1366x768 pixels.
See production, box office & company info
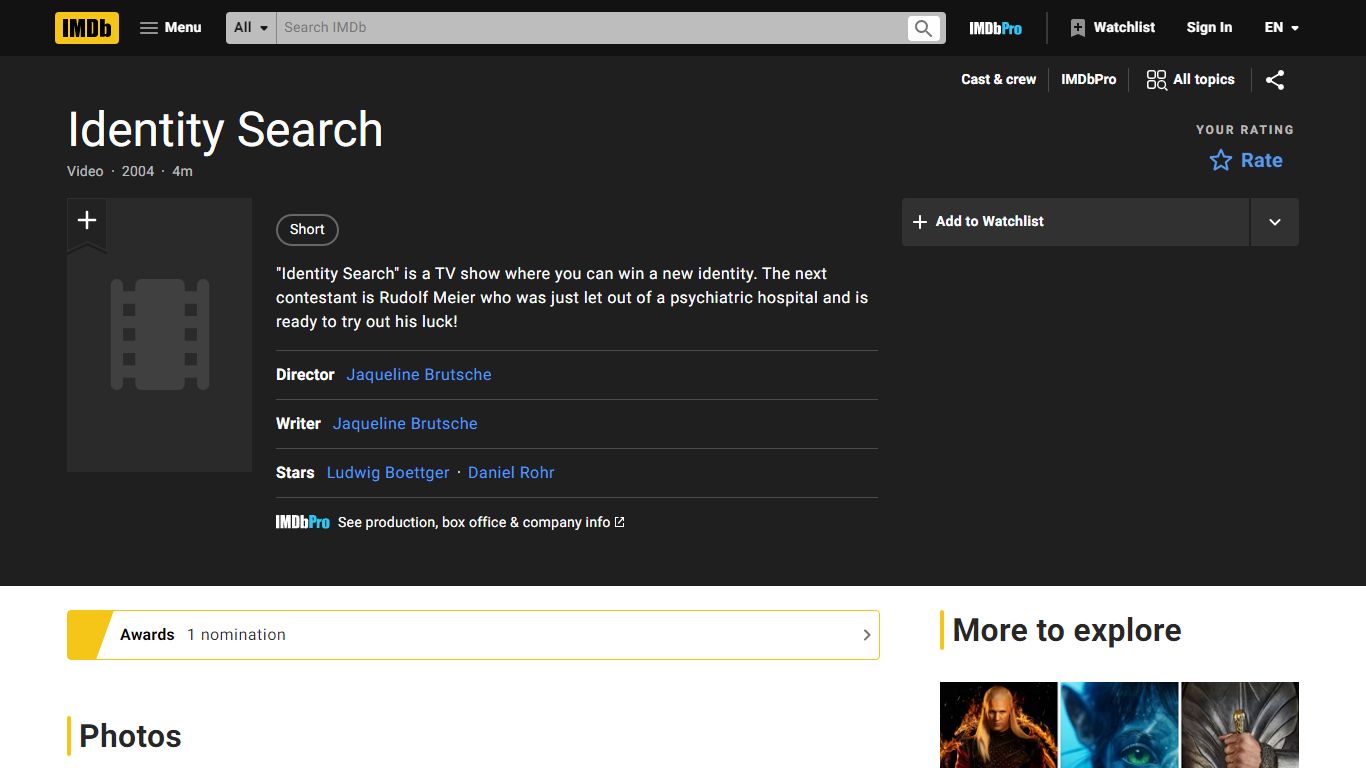pos(481,522)
